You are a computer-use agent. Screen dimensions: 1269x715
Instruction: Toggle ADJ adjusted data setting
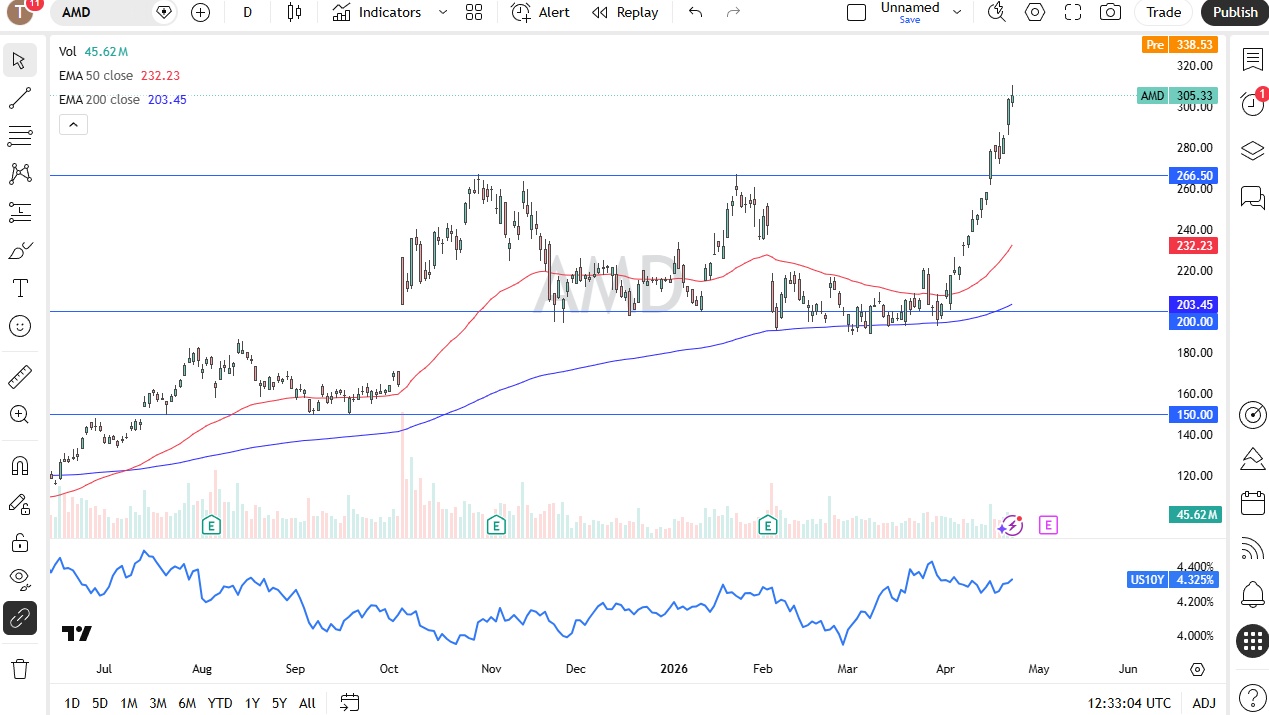pos(1204,703)
